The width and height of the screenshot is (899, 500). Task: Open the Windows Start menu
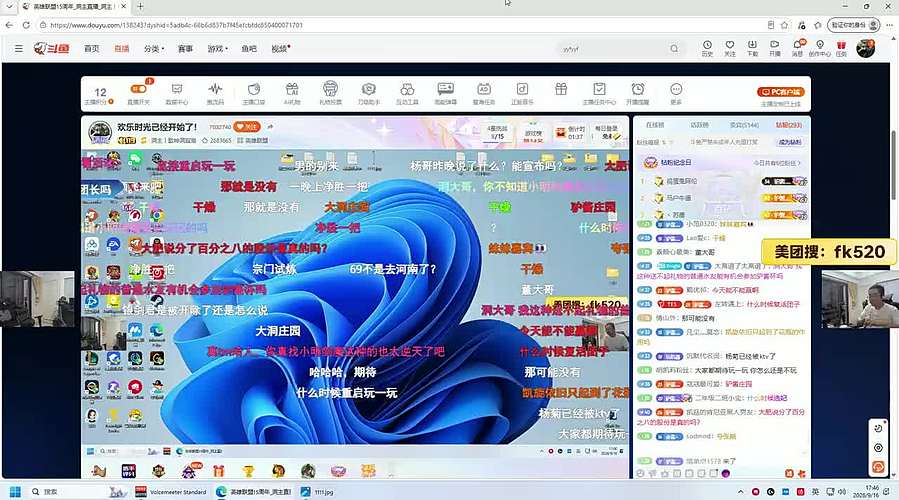(15, 491)
